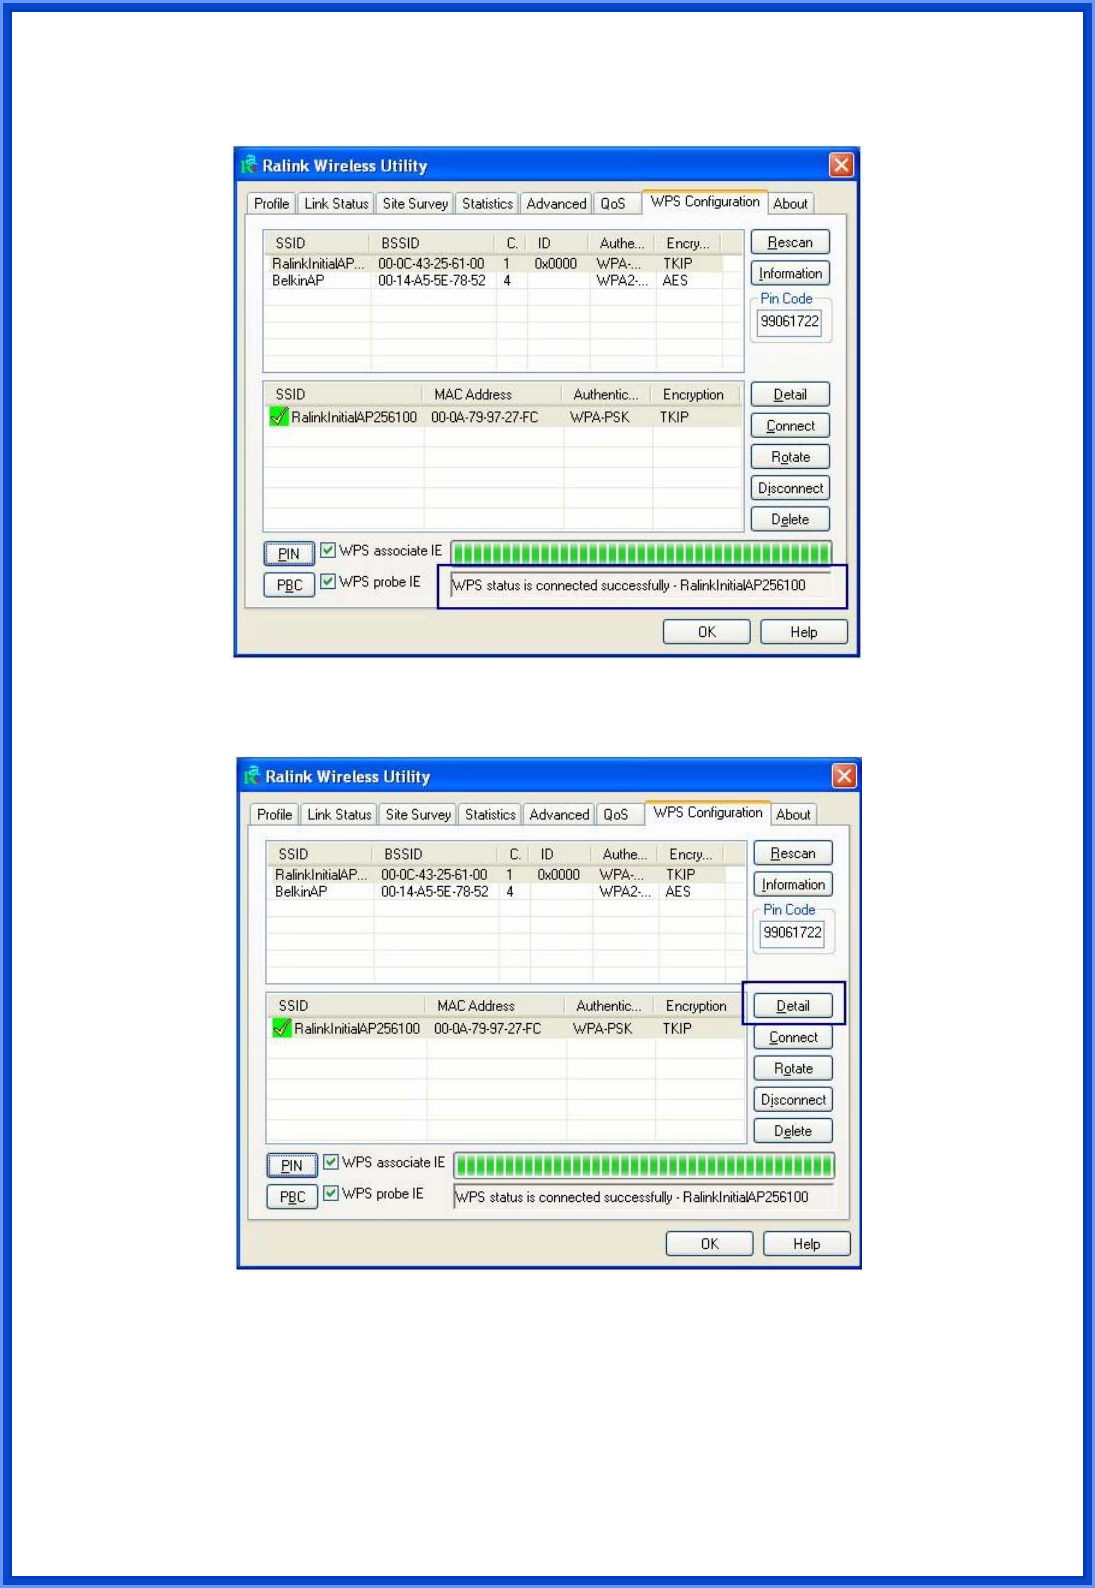Open Link Status tab in lower window
The width and height of the screenshot is (1095, 1588).
pos(339,814)
